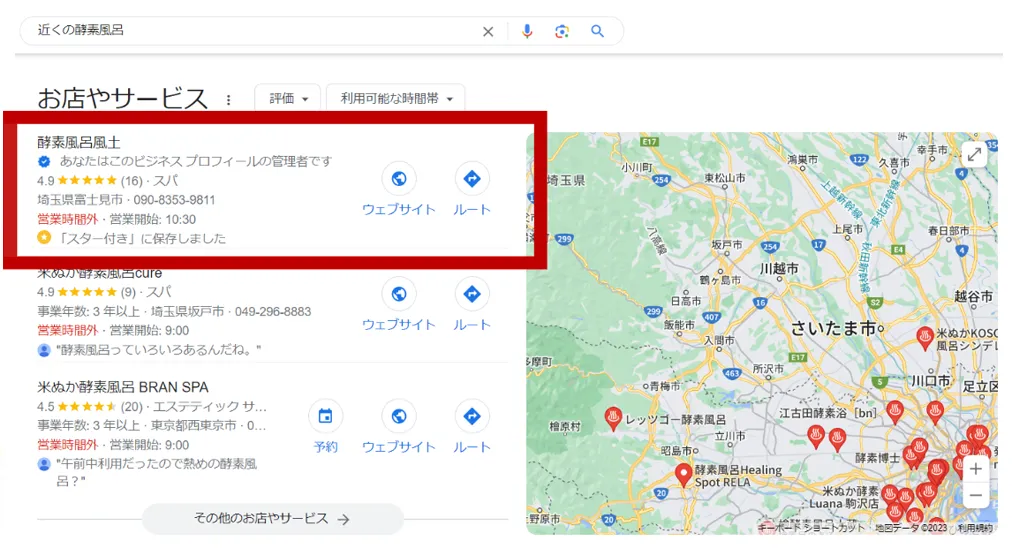The image size is (1016, 551).
Task: Get route to 米ぬか酵素風呂 BRAN SPA
Action: 472,427
